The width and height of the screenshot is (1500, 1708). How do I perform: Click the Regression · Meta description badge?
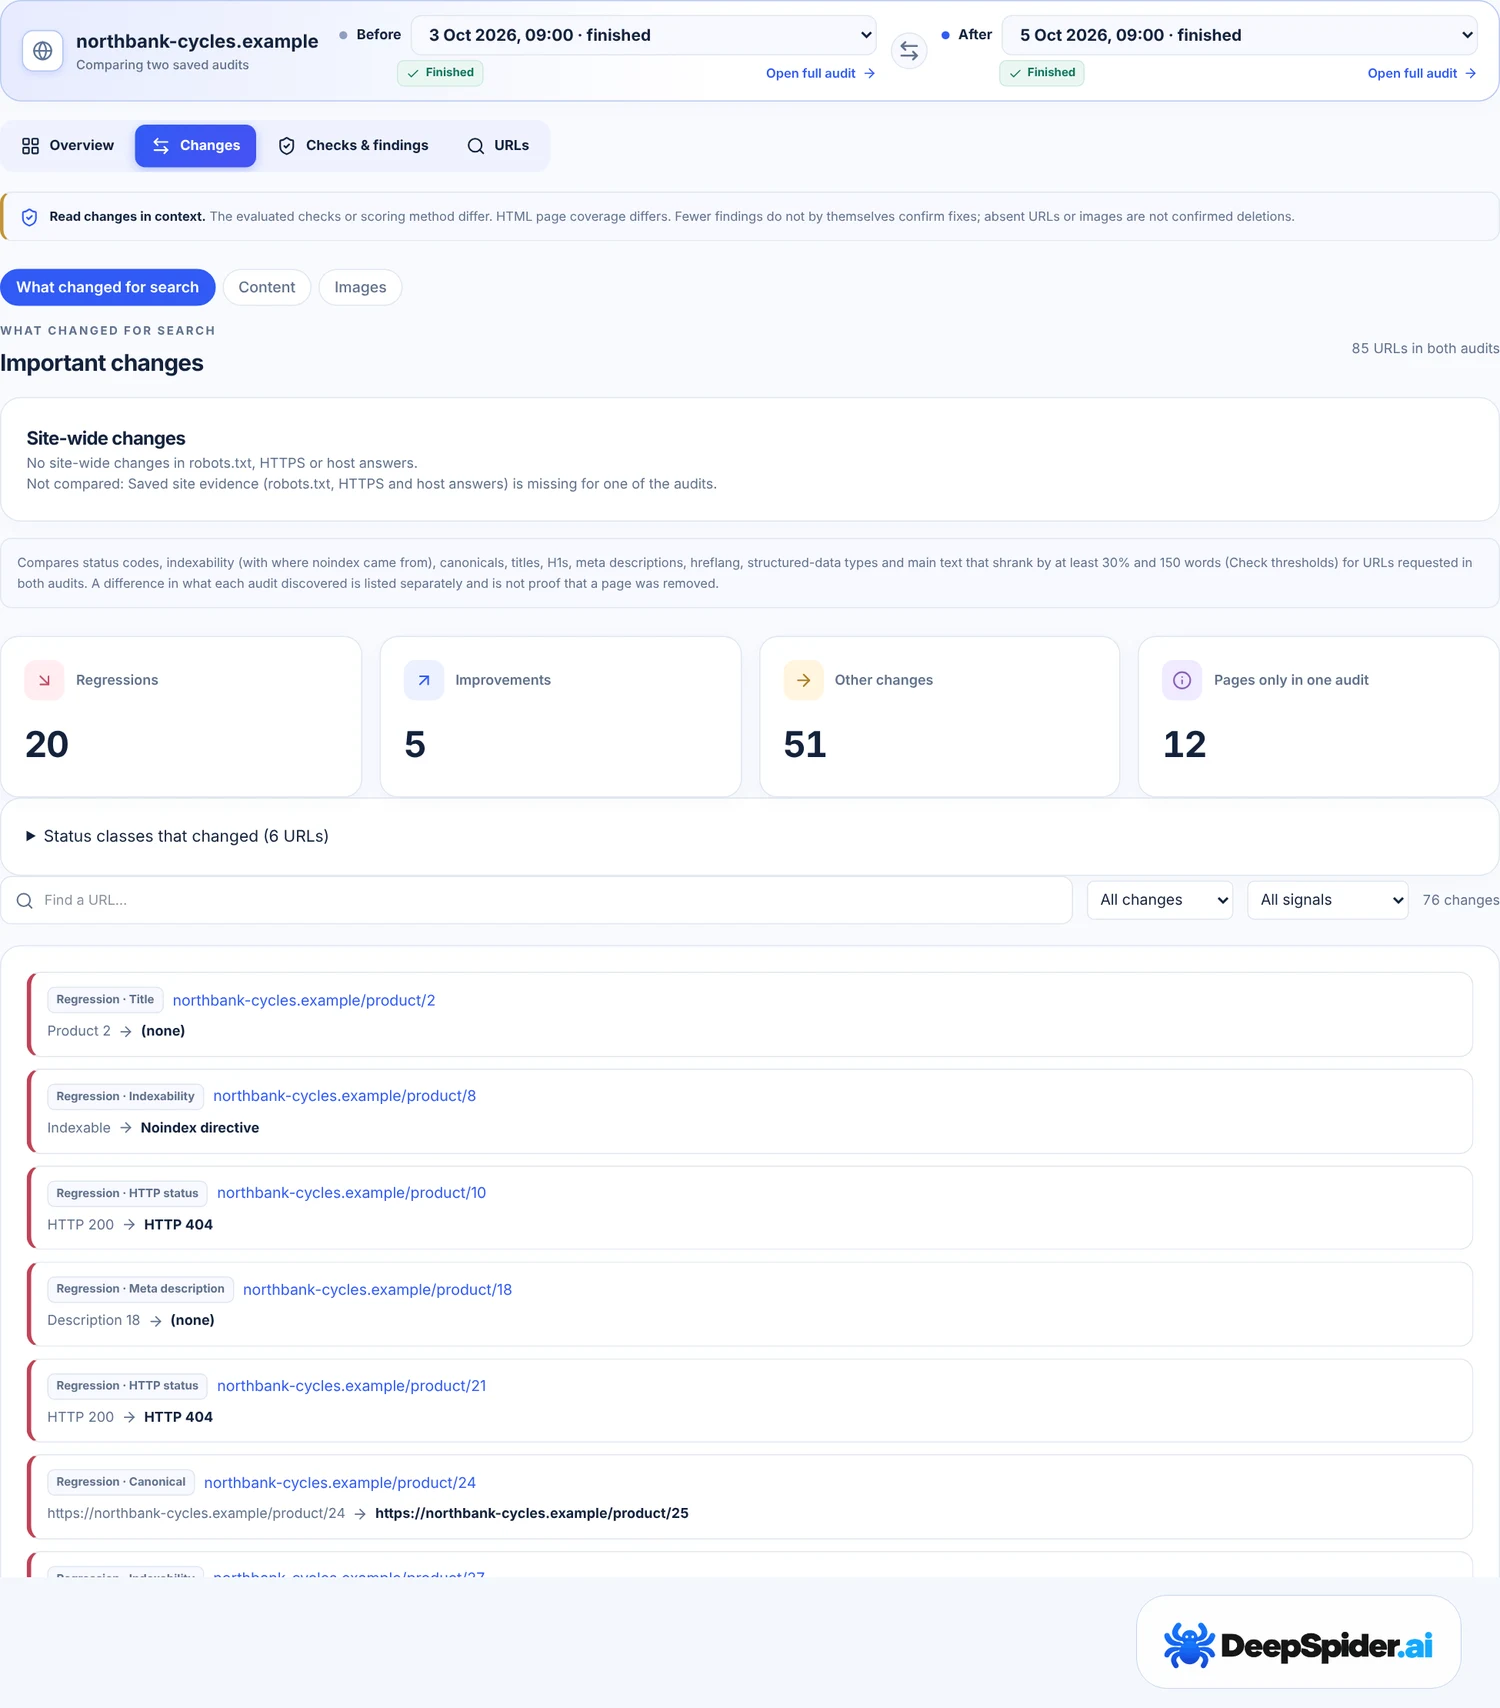pos(141,1289)
